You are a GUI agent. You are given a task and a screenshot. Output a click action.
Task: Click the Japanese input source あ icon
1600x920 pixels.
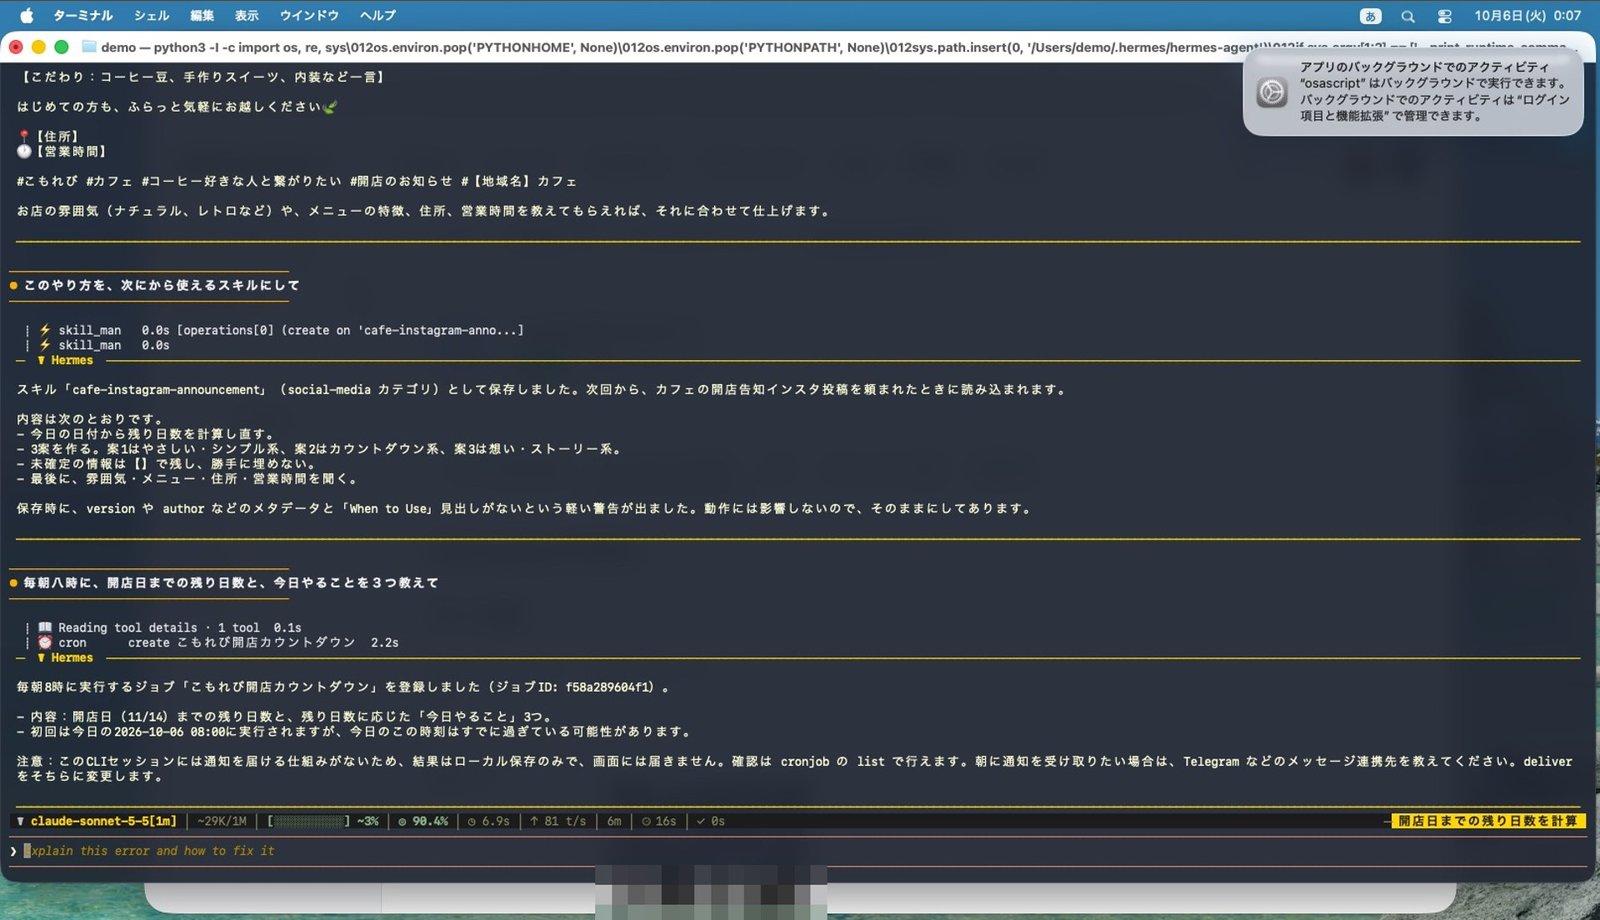(x=1370, y=16)
